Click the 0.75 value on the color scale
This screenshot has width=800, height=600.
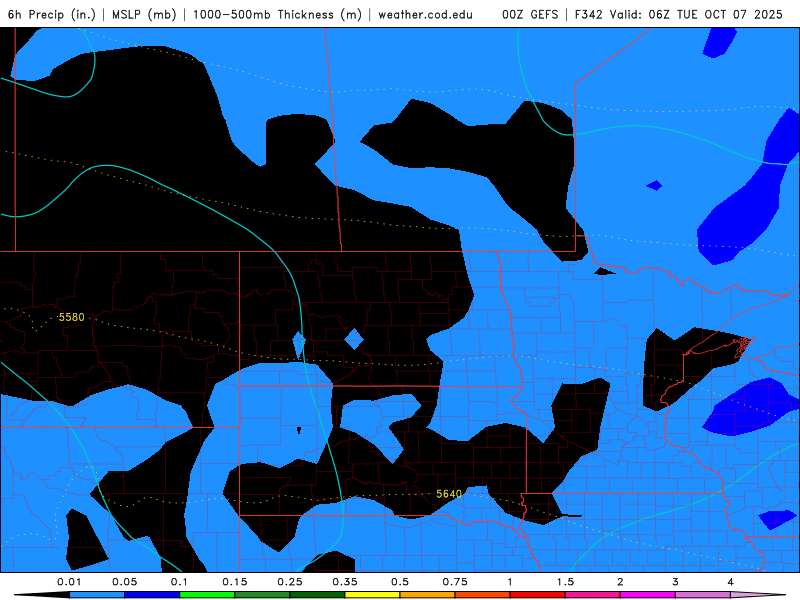pos(455,582)
